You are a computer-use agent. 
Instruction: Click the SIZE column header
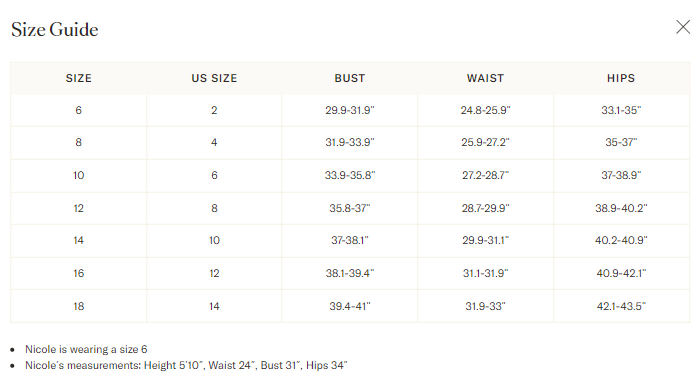tap(79, 78)
